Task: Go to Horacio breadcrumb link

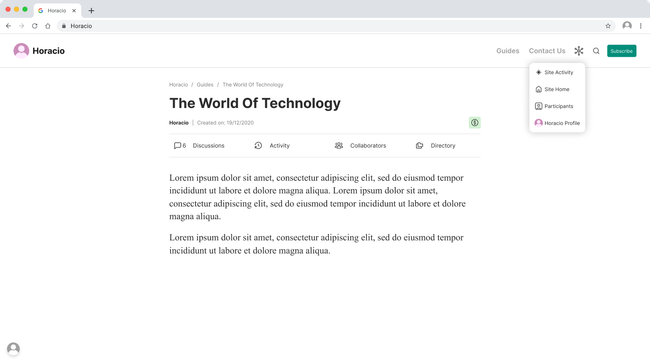Action: click(x=178, y=85)
